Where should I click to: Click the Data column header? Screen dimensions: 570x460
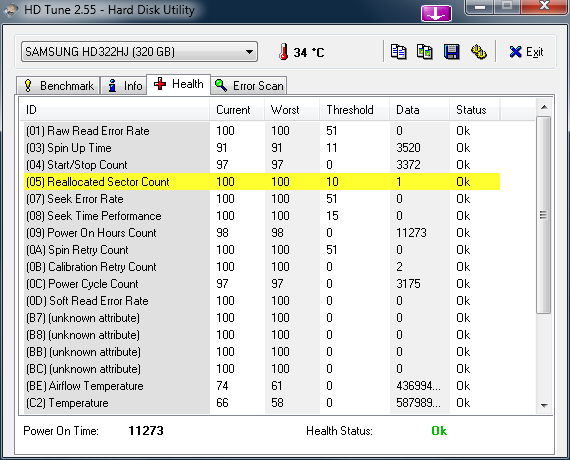pyautogui.click(x=420, y=110)
